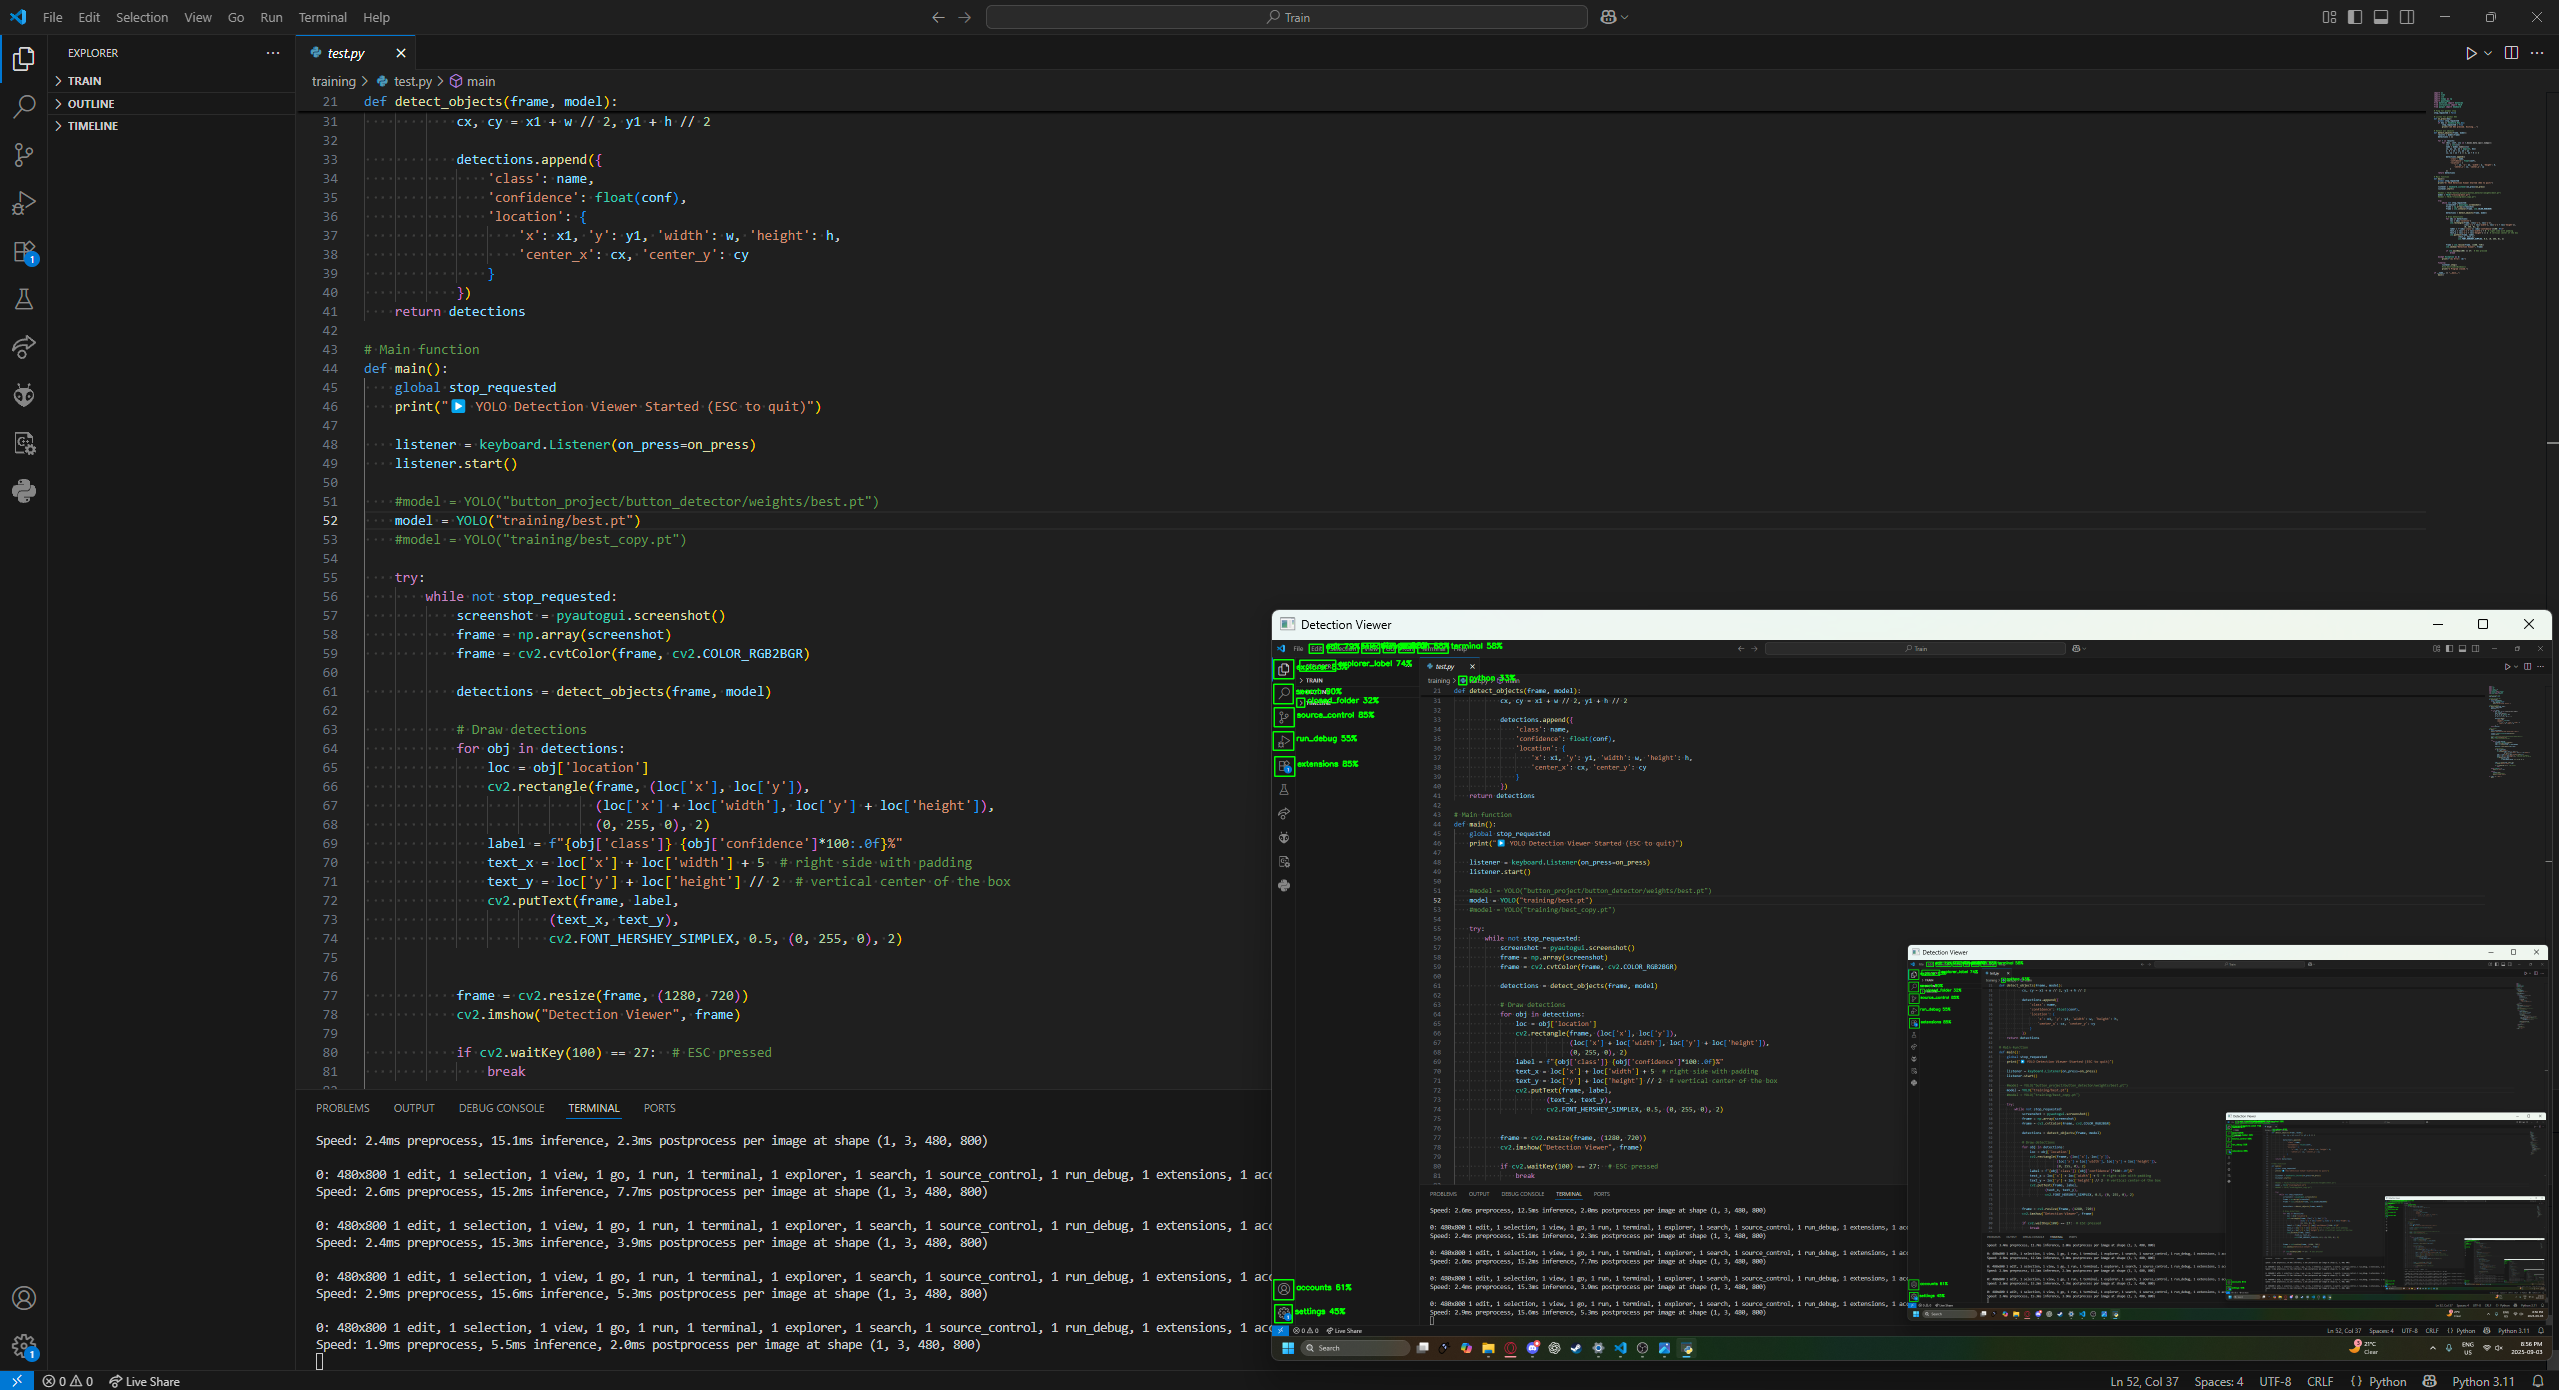This screenshot has height=1390, width=2559.
Task: Click 'CRLF' end-of-line selector
Action: pos(2320,1381)
